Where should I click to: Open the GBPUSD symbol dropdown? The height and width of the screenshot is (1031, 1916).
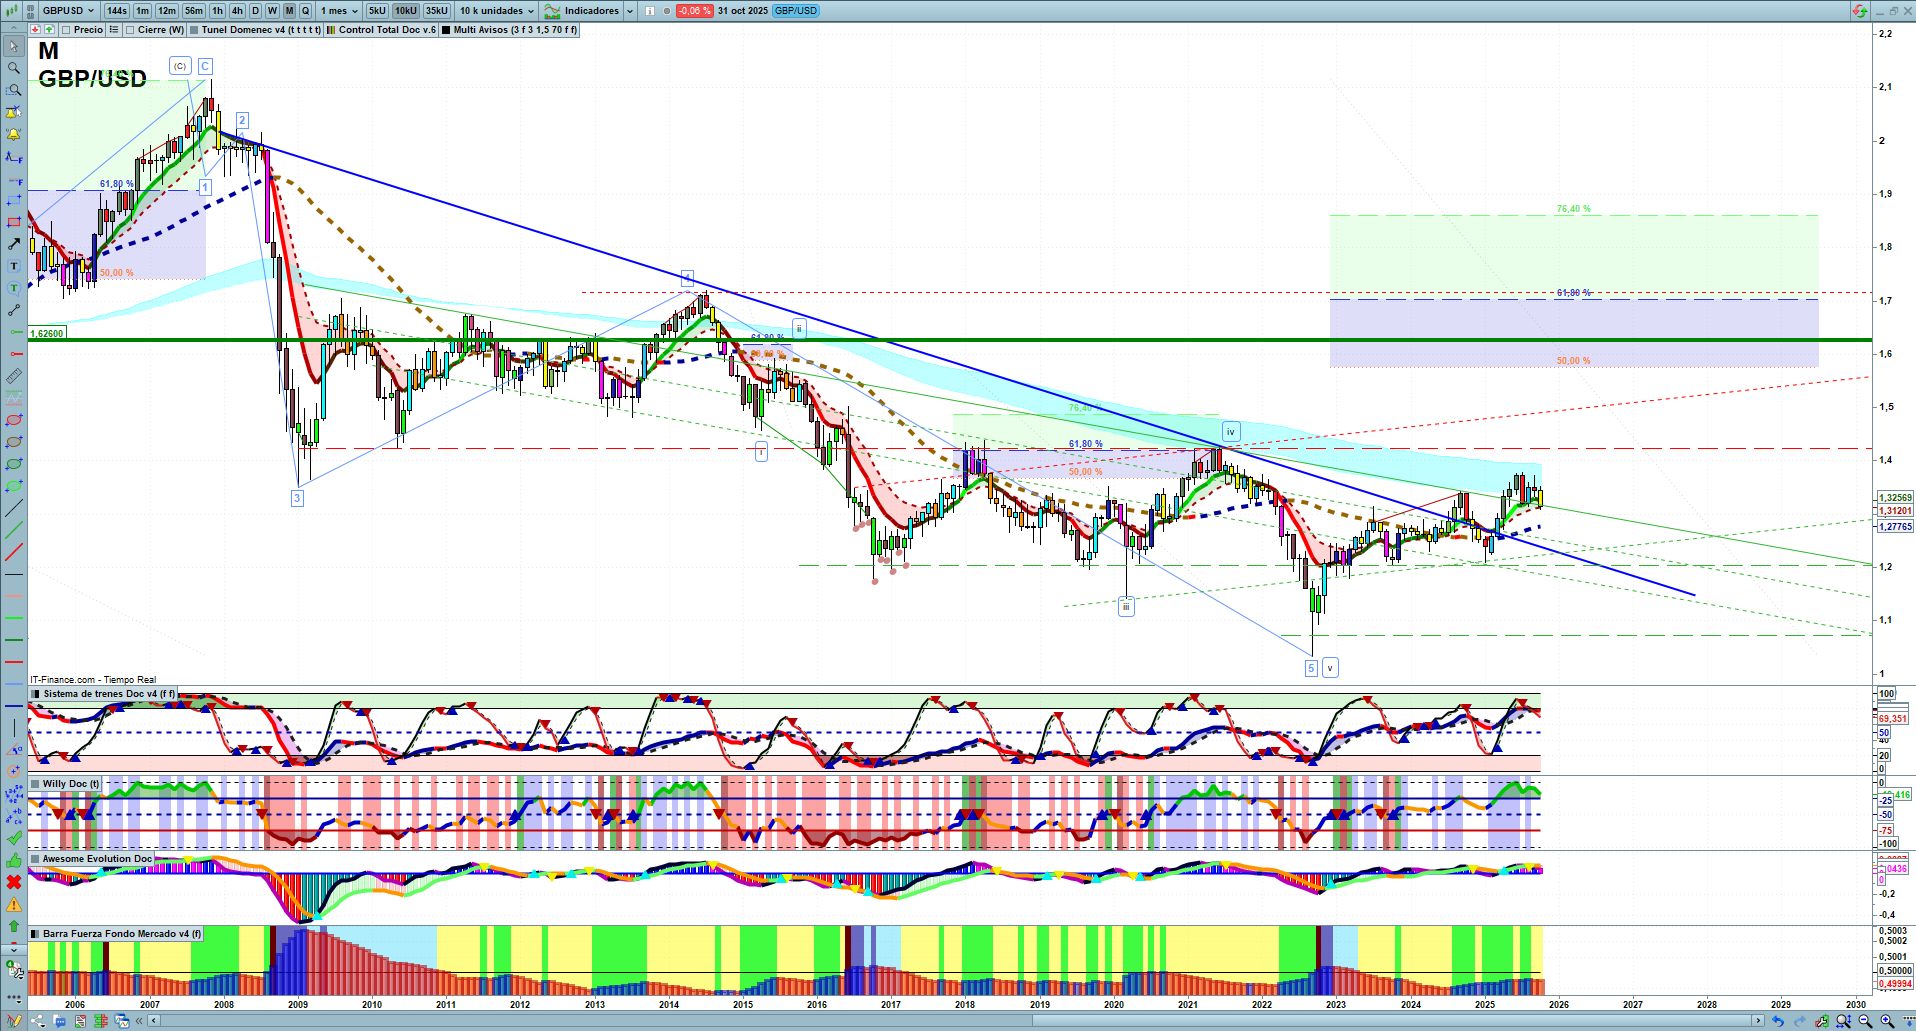point(68,11)
